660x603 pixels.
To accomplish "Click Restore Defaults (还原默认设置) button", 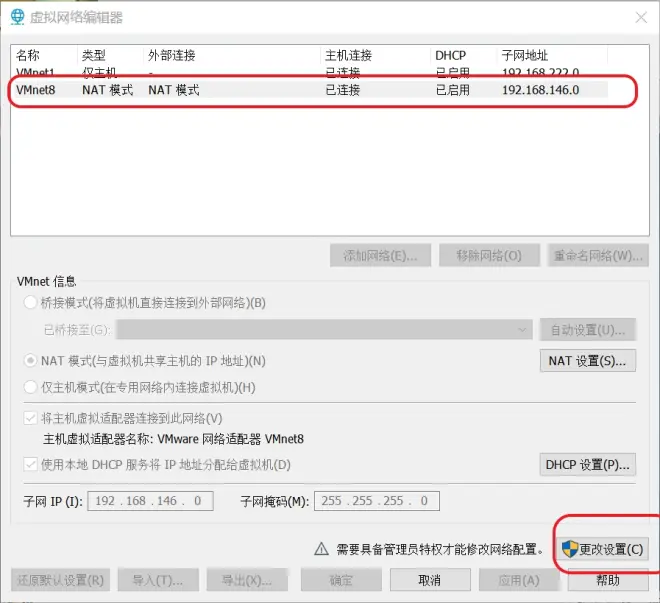I will tap(61, 580).
